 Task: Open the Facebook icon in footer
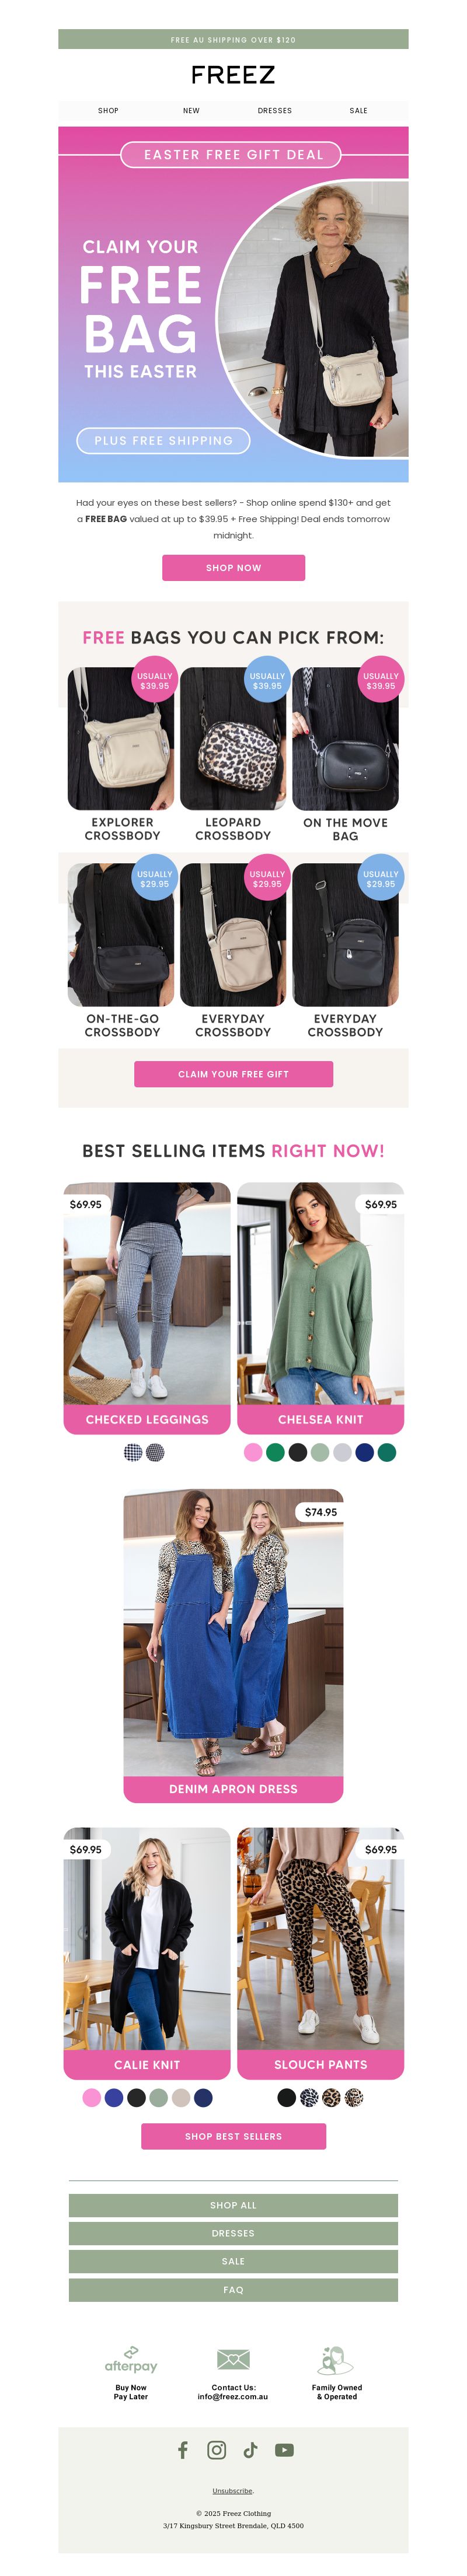pyautogui.click(x=183, y=2449)
